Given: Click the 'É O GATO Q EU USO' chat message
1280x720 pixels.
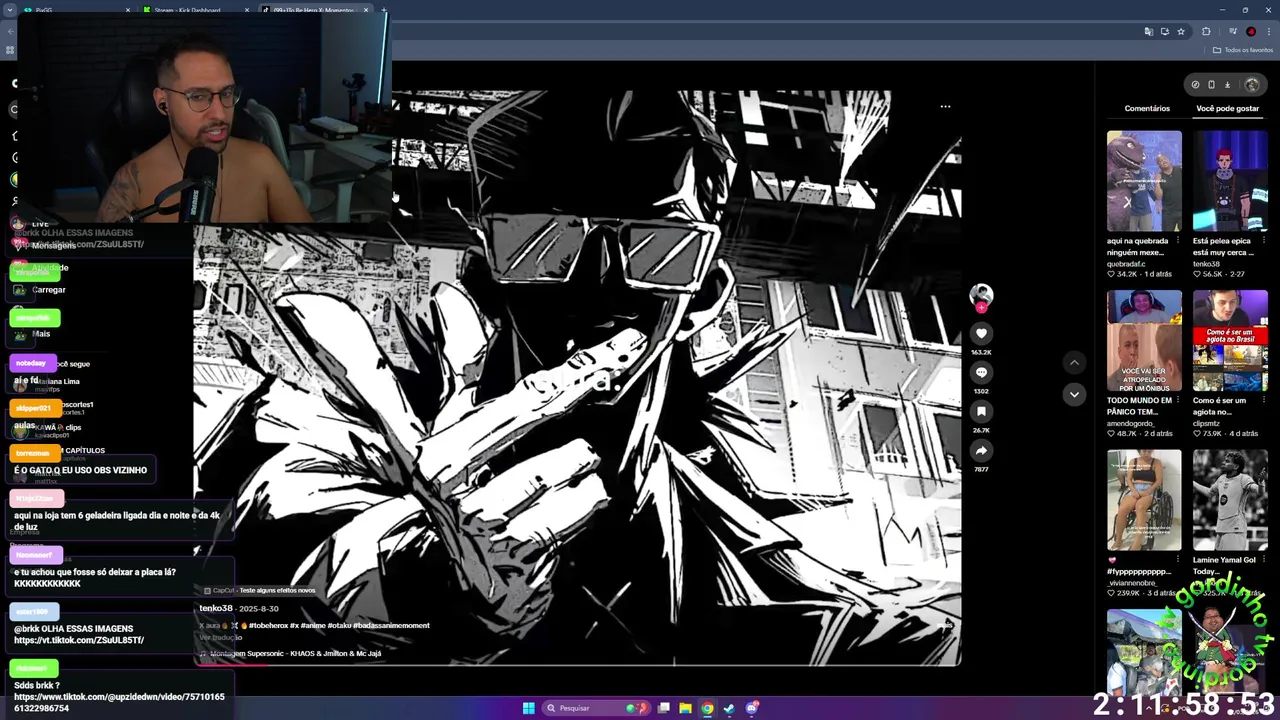Looking at the screenshot, I should [x=80, y=470].
